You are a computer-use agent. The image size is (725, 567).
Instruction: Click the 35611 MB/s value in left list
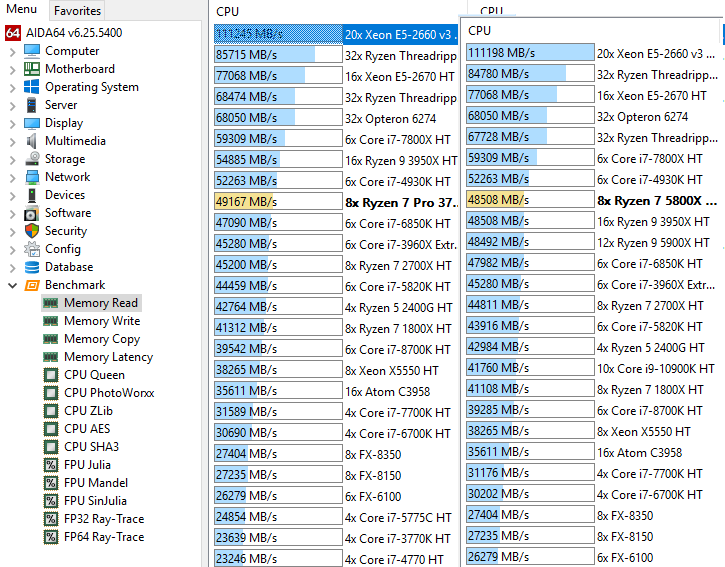[x=246, y=391]
